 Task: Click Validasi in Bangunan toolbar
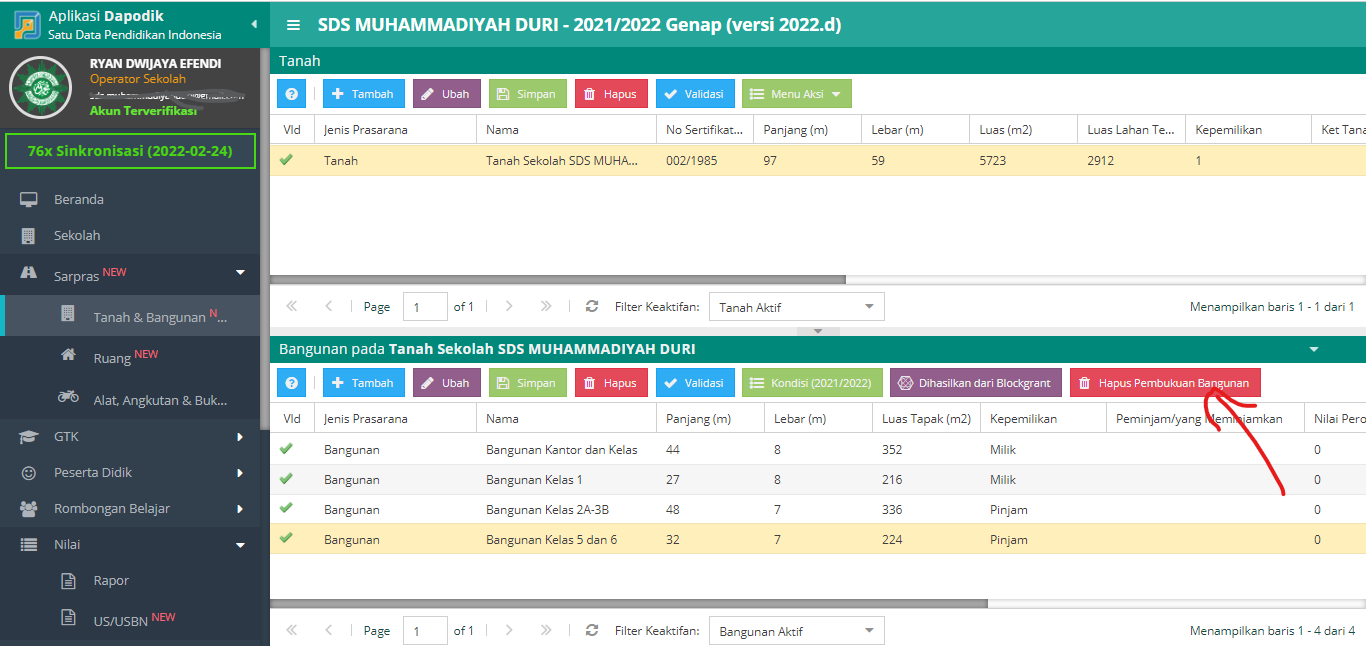click(x=695, y=383)
